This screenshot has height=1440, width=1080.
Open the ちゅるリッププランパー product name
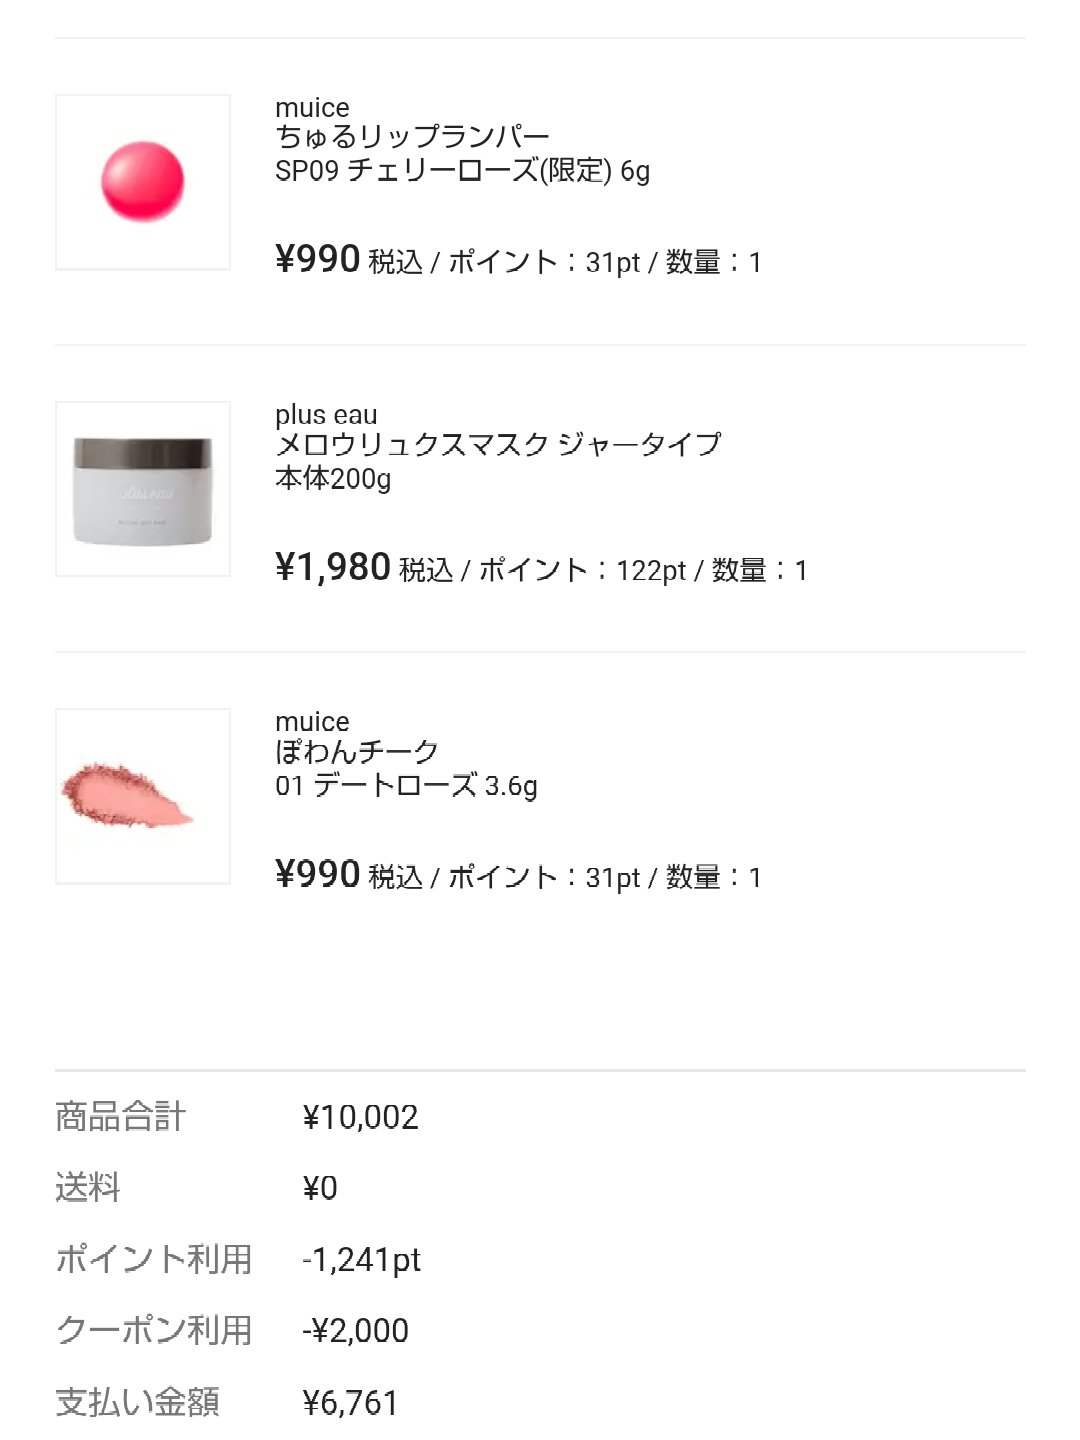[412, 138]
